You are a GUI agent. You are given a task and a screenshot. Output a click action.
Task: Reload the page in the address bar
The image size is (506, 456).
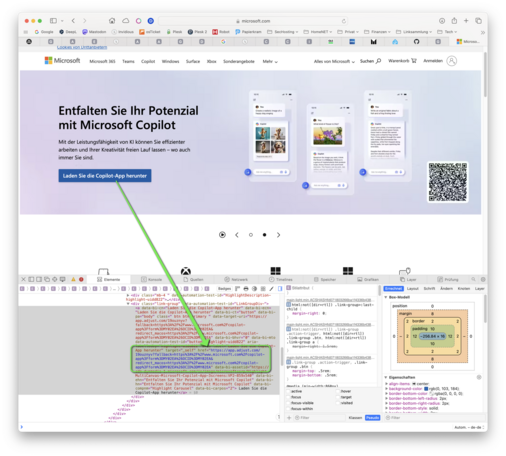click(344, 21)
